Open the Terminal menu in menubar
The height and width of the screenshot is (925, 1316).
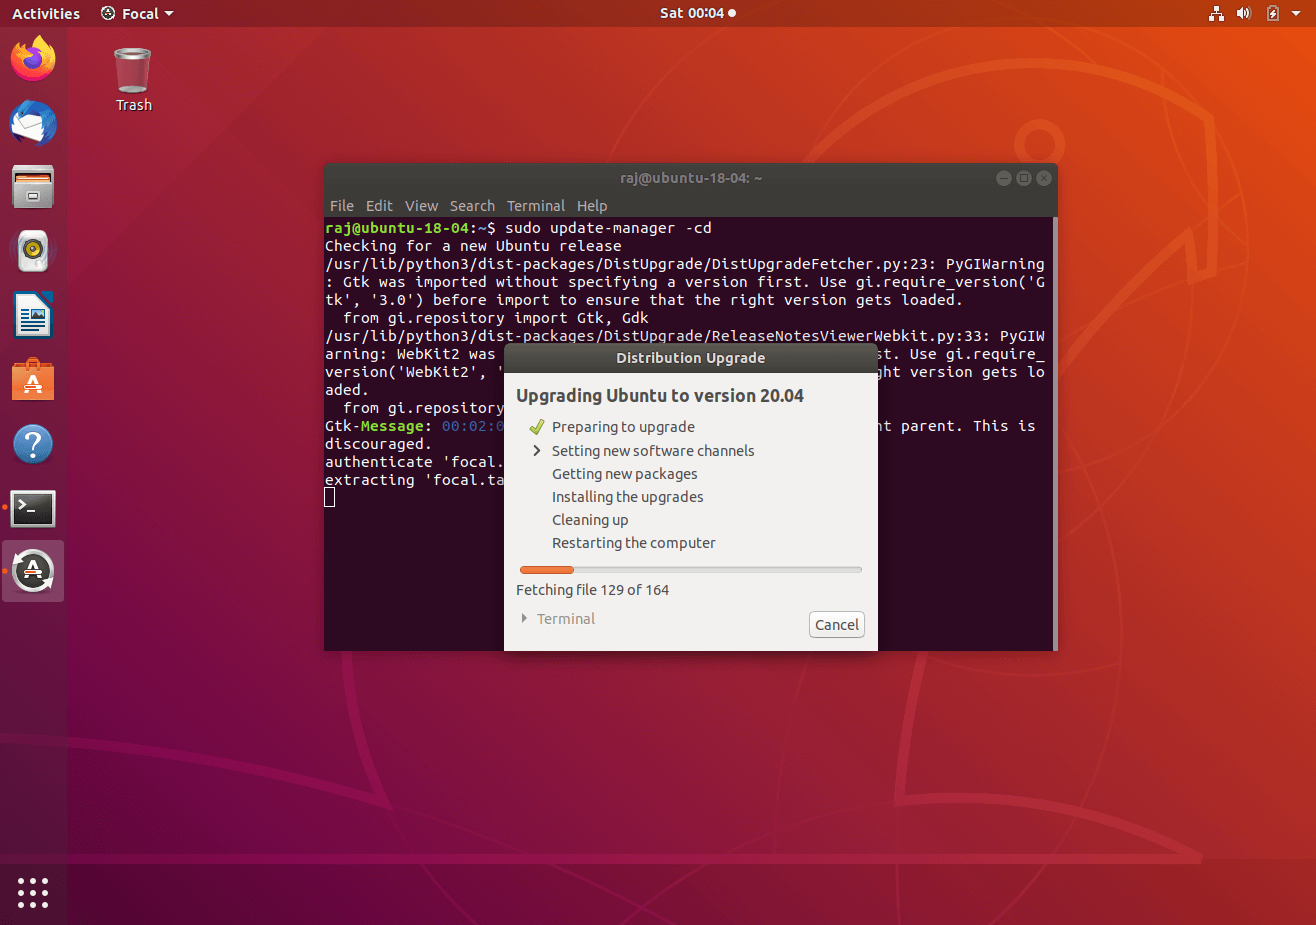pyautogui.click(x=536, y=205)
